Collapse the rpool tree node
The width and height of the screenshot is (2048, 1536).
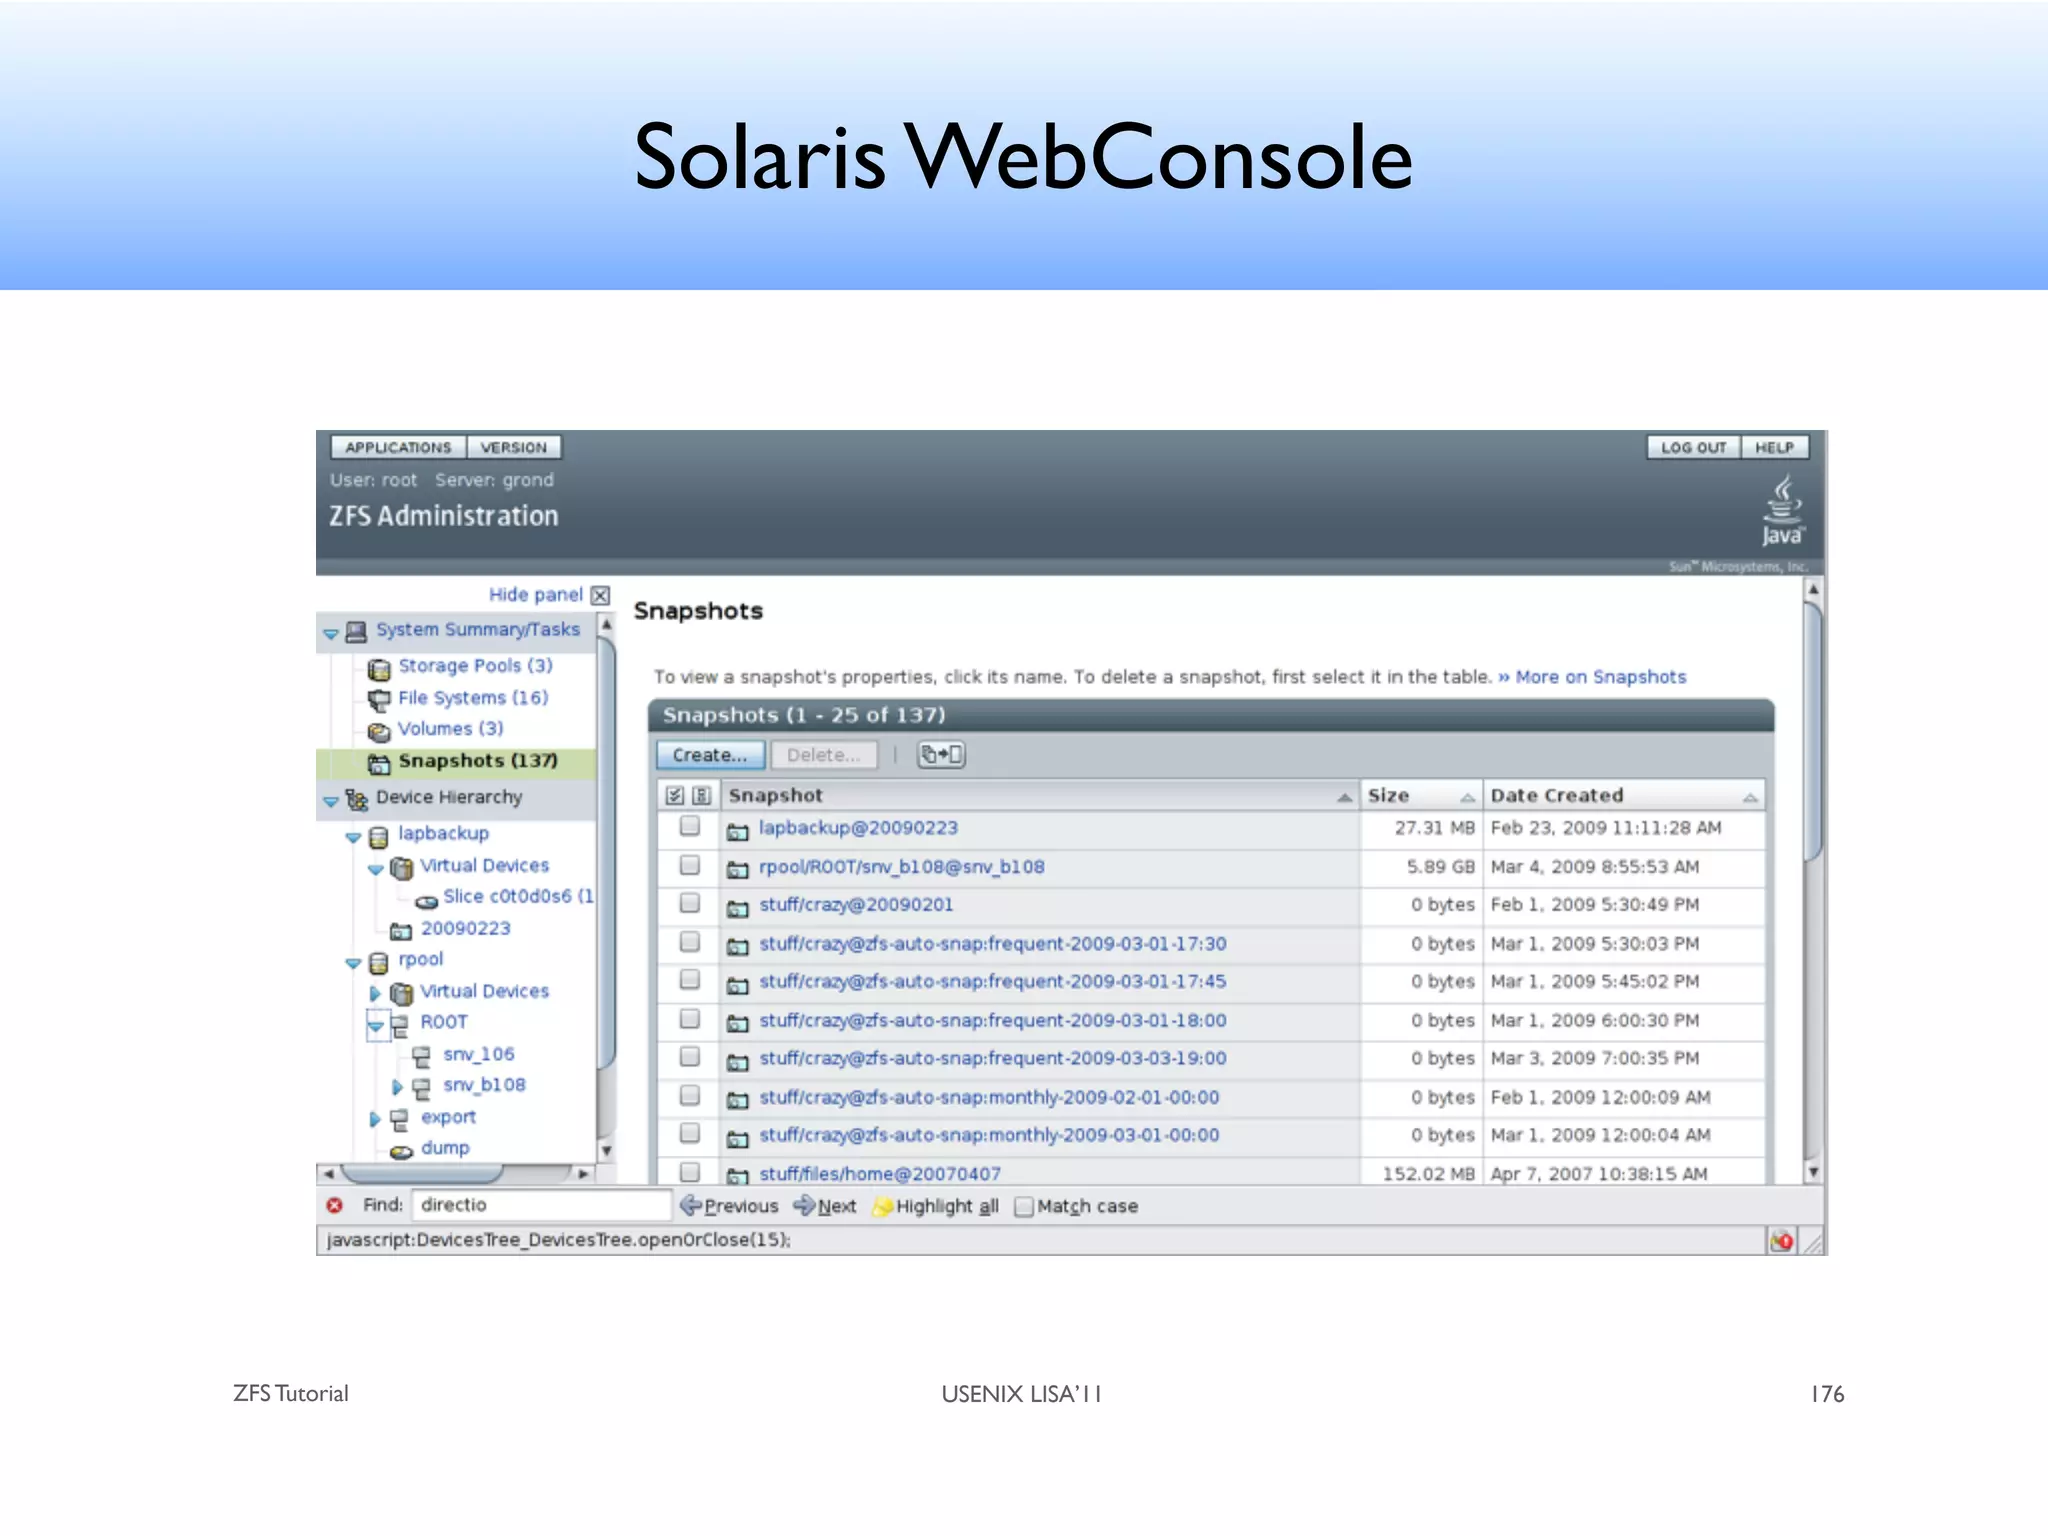(353, 964)
